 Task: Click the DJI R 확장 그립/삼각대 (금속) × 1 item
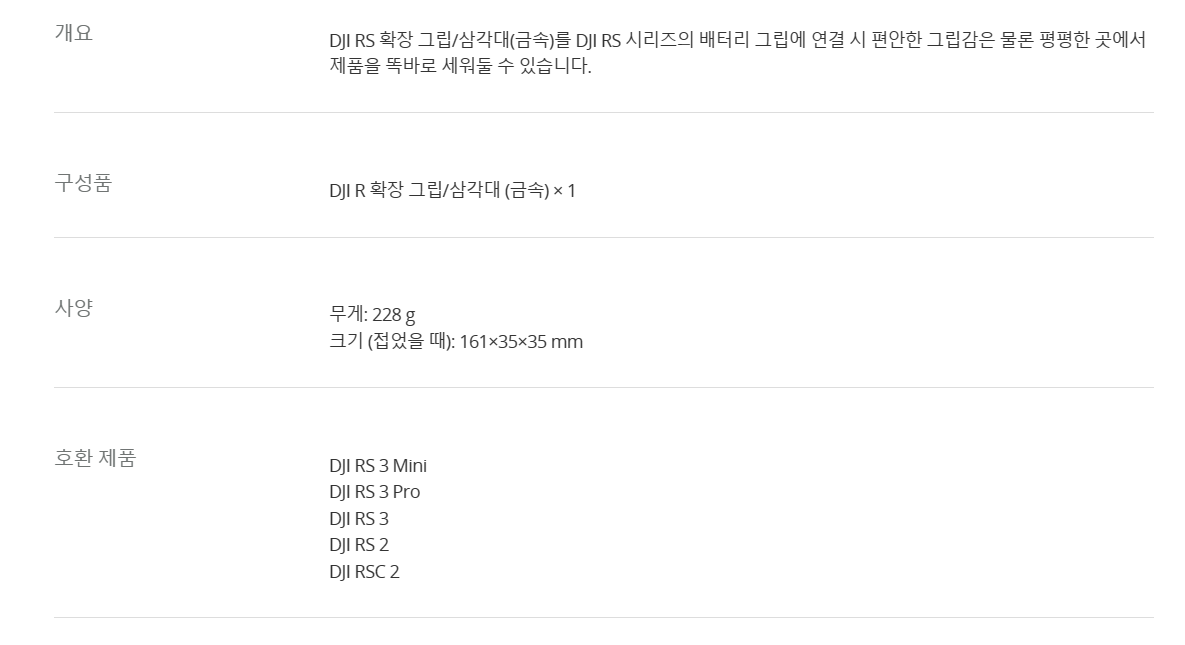[x=453, y=191]
